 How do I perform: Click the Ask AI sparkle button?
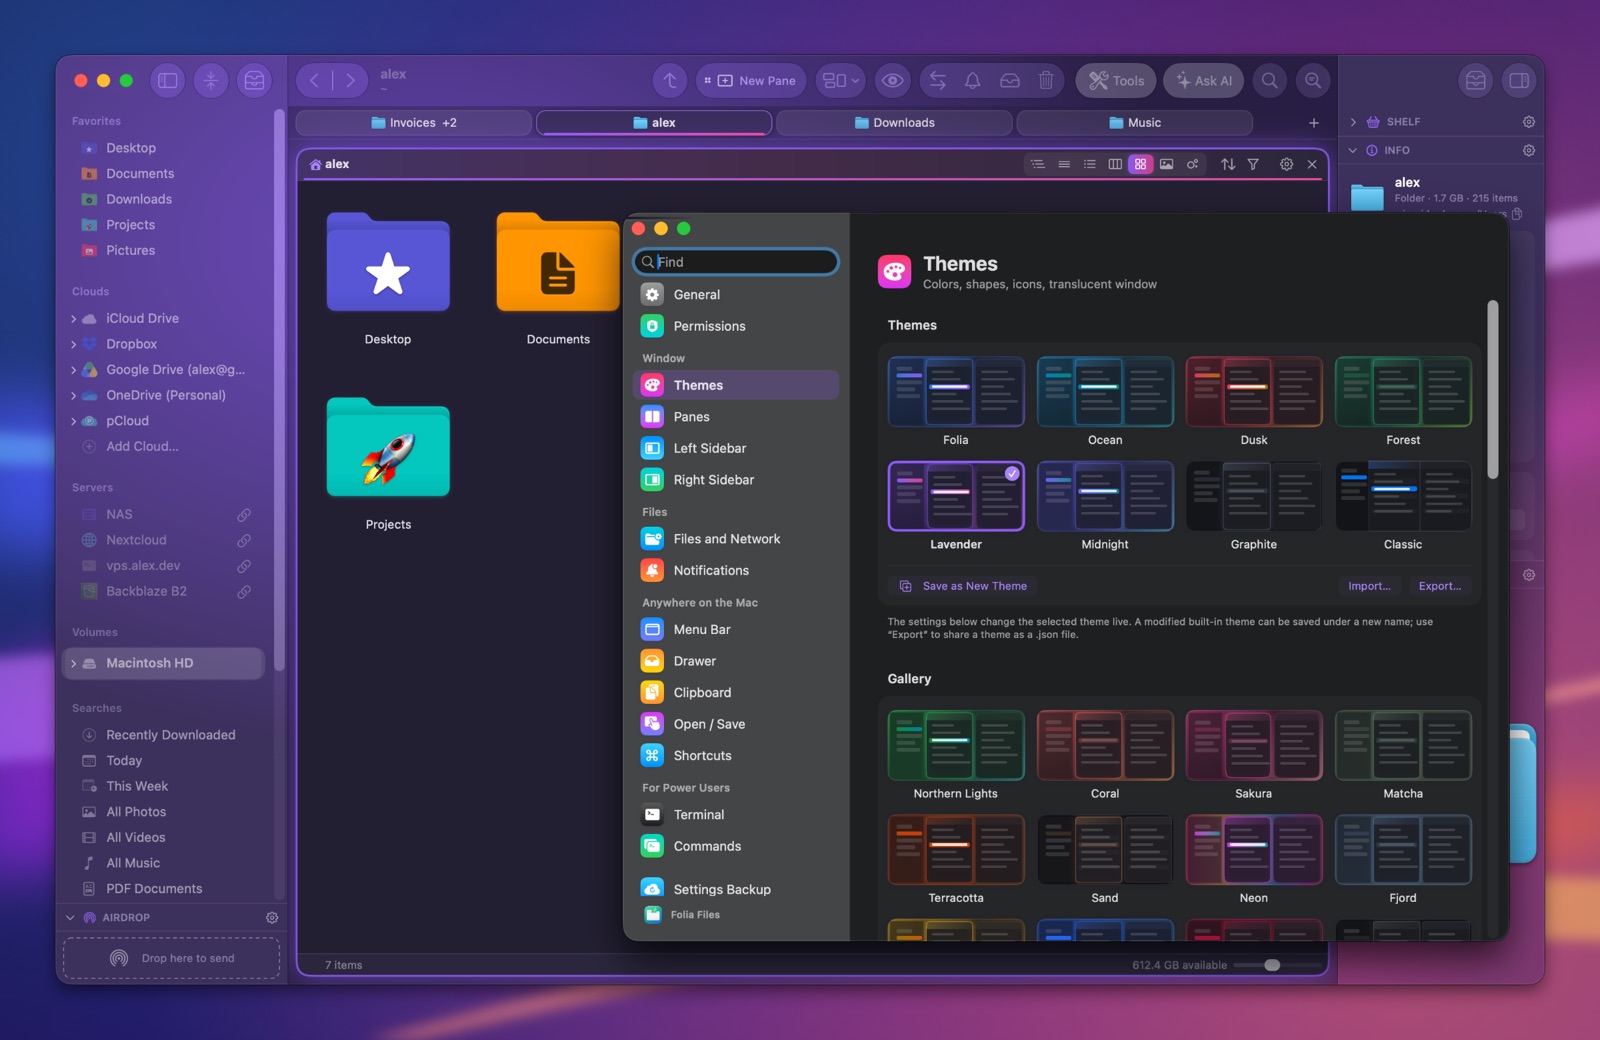coord(1204,81)
